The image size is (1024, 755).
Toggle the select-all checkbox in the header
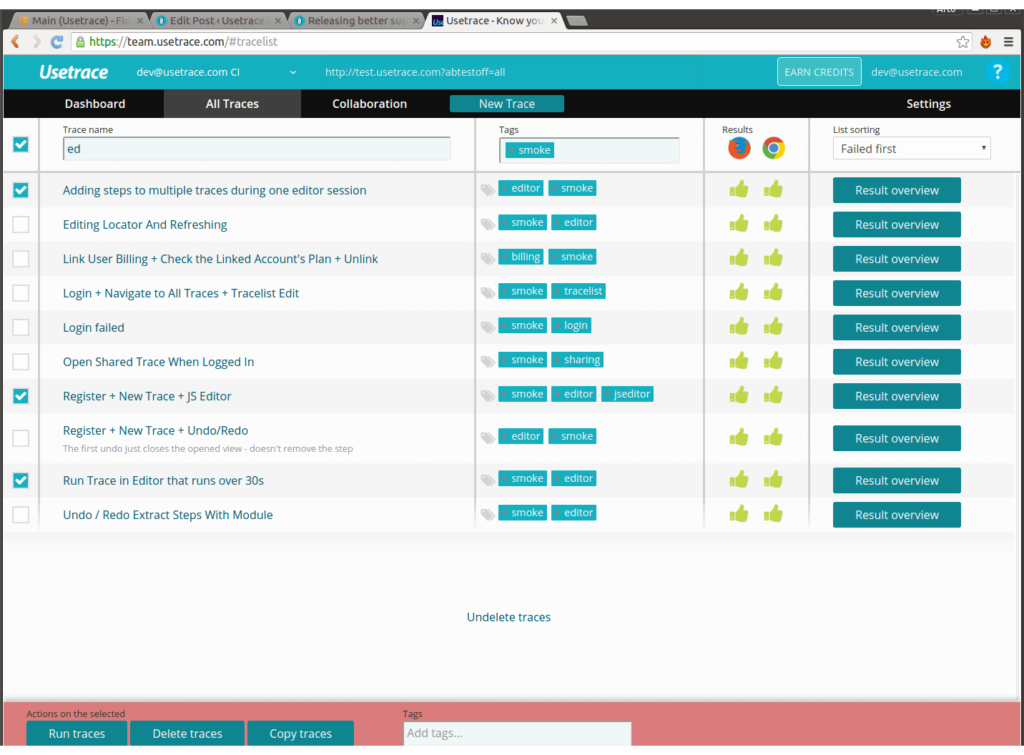(21, 145)
